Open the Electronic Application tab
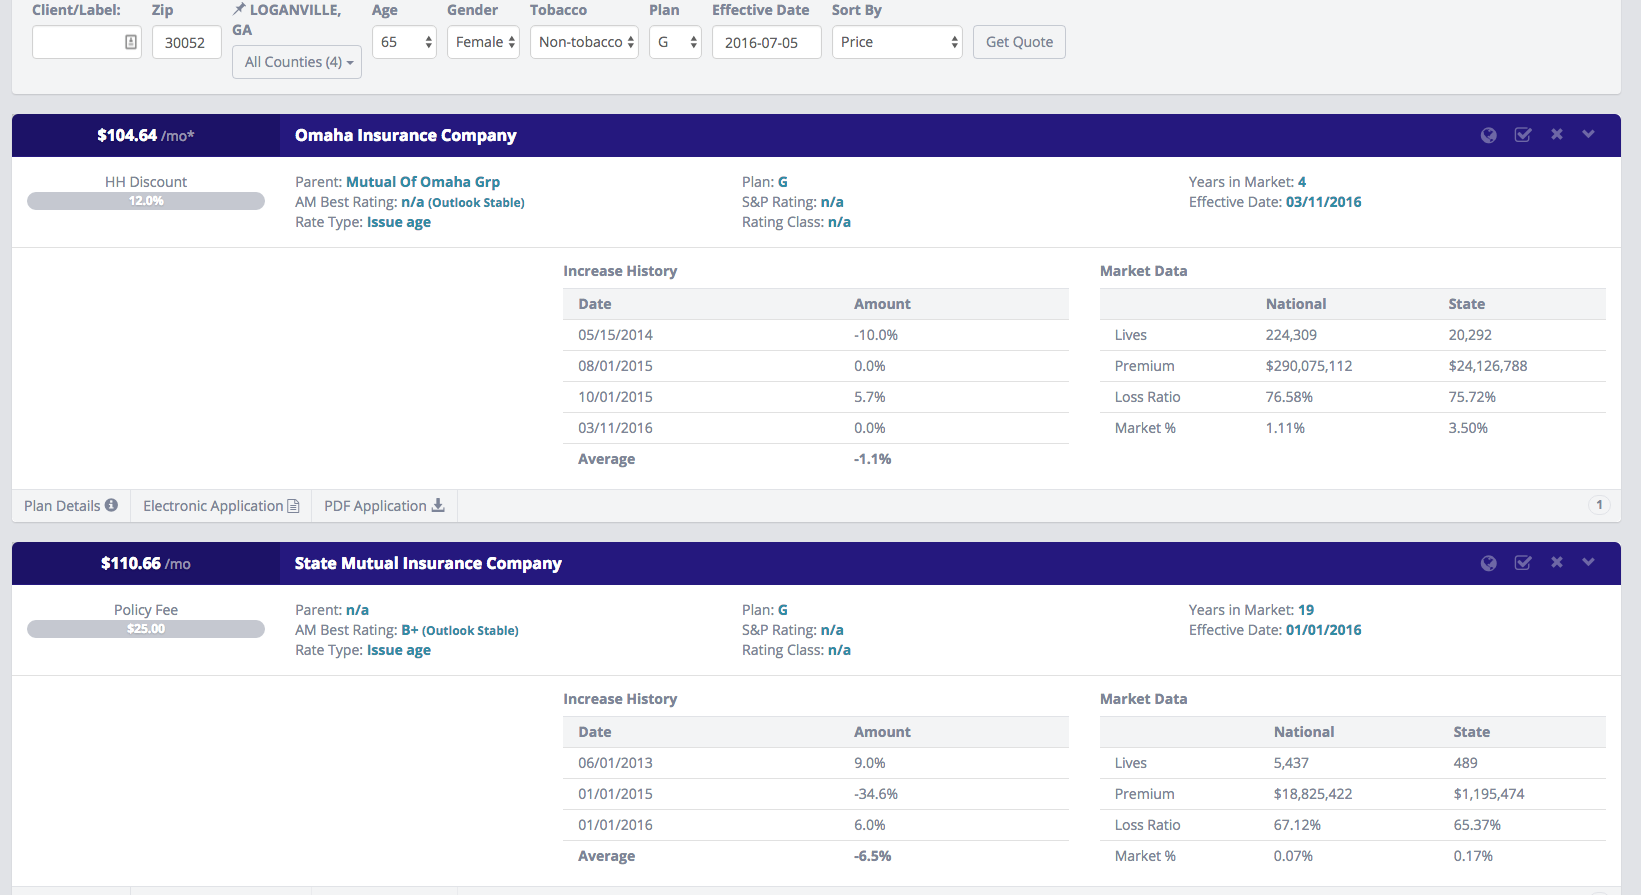The width and height of the screenshot is (1641, 895). click(x=221, y=506)
